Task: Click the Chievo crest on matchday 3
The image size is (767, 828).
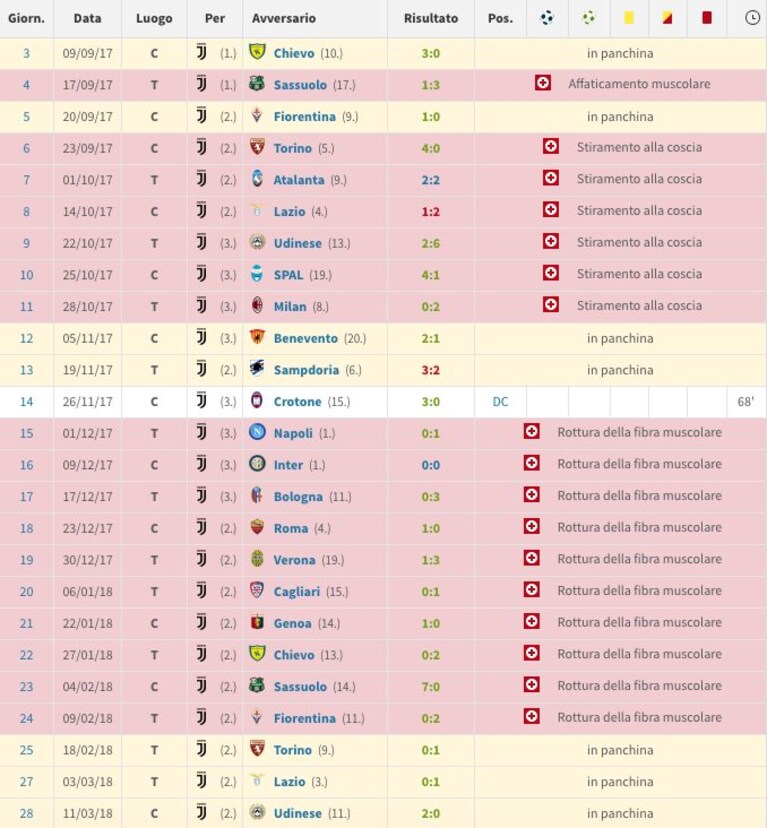Action: coord(257,52)
